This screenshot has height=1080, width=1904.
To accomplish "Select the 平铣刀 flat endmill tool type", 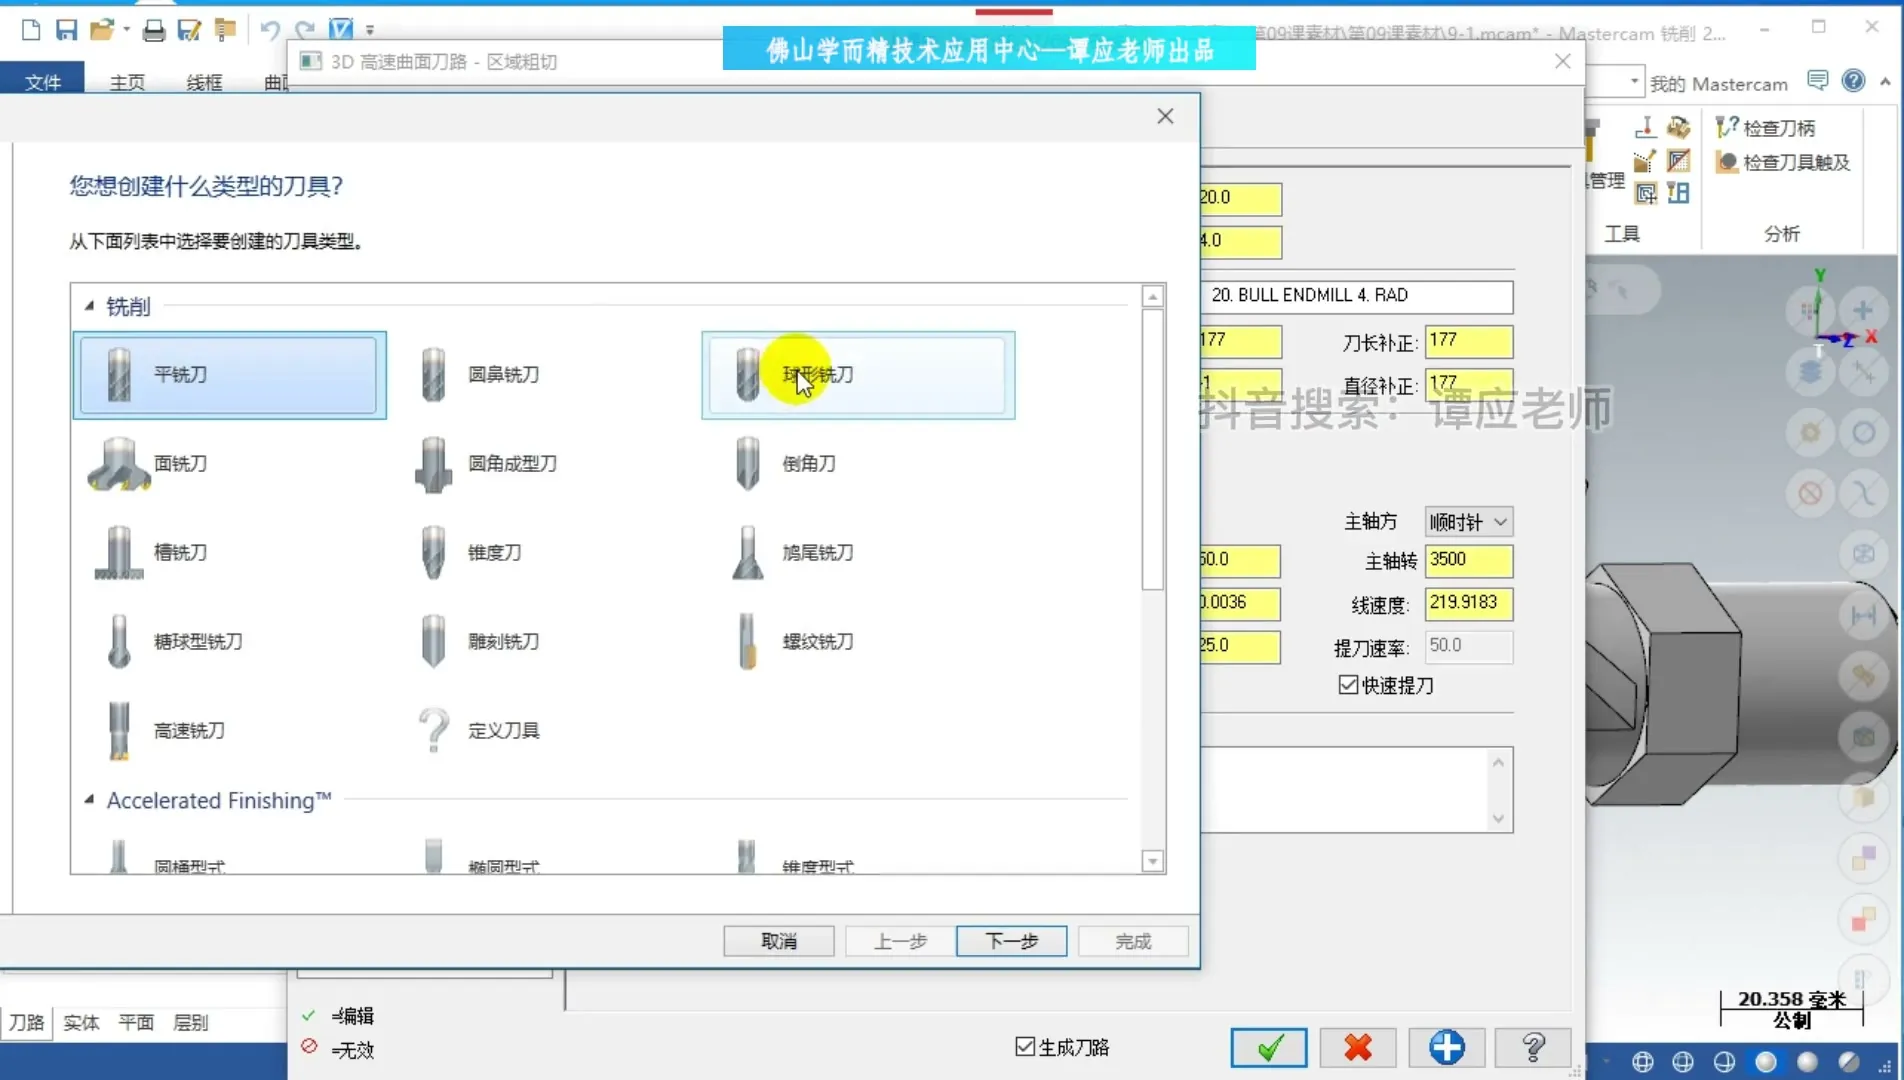I will coord(229,375).
